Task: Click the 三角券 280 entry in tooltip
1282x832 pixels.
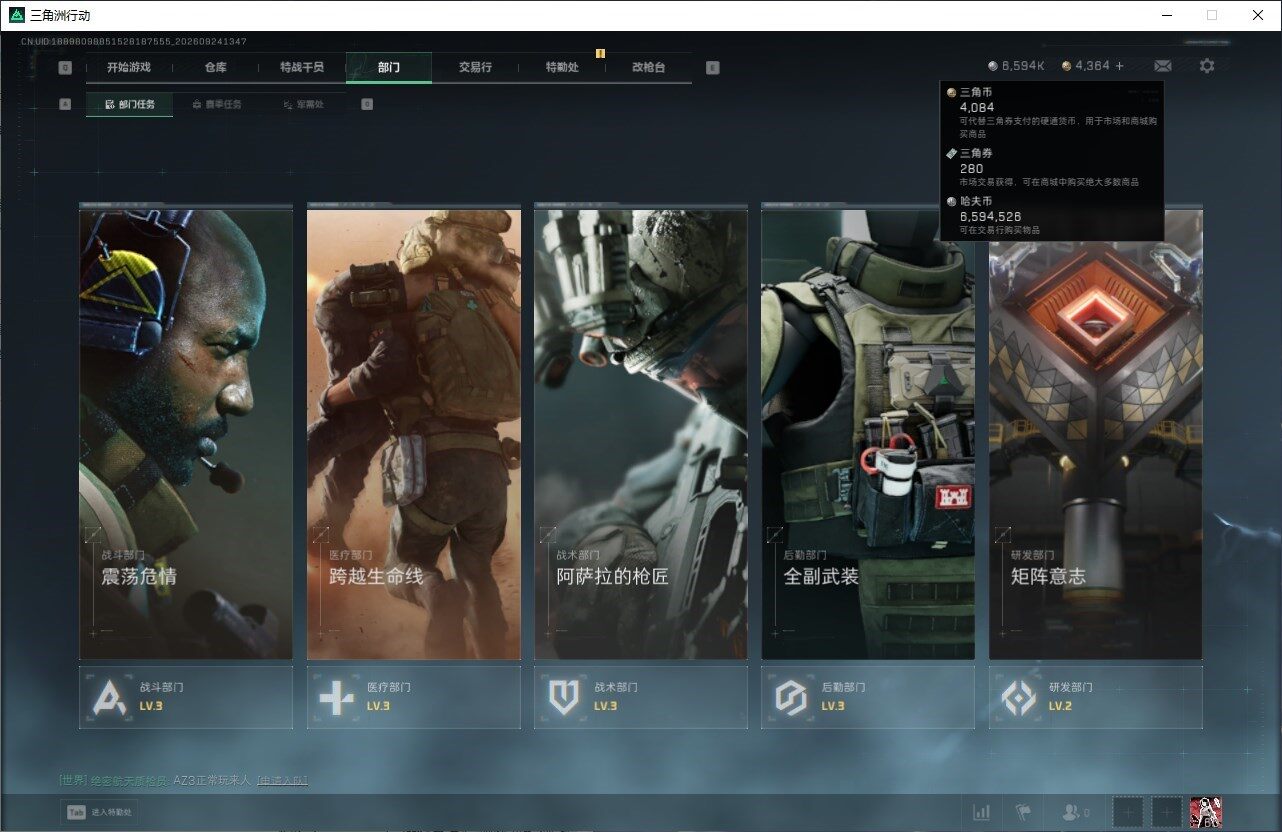Action: tap(1050, 168)
